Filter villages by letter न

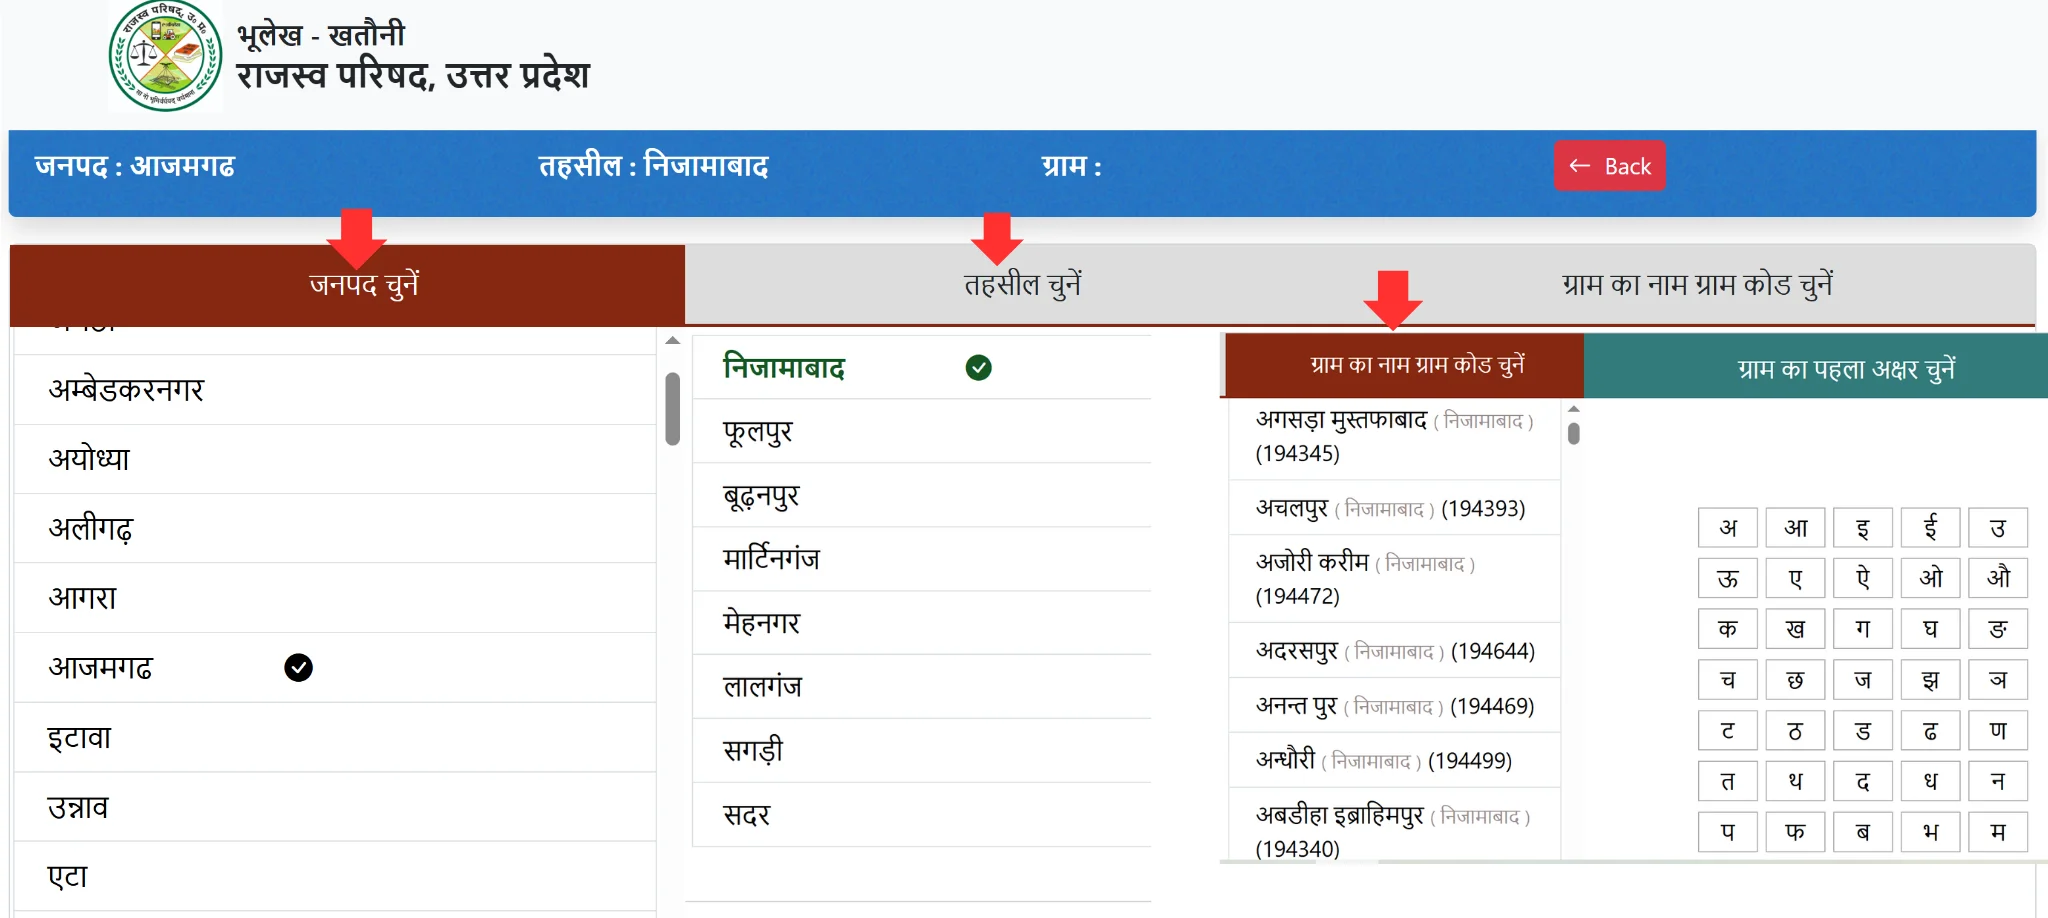click(1998, 782)
